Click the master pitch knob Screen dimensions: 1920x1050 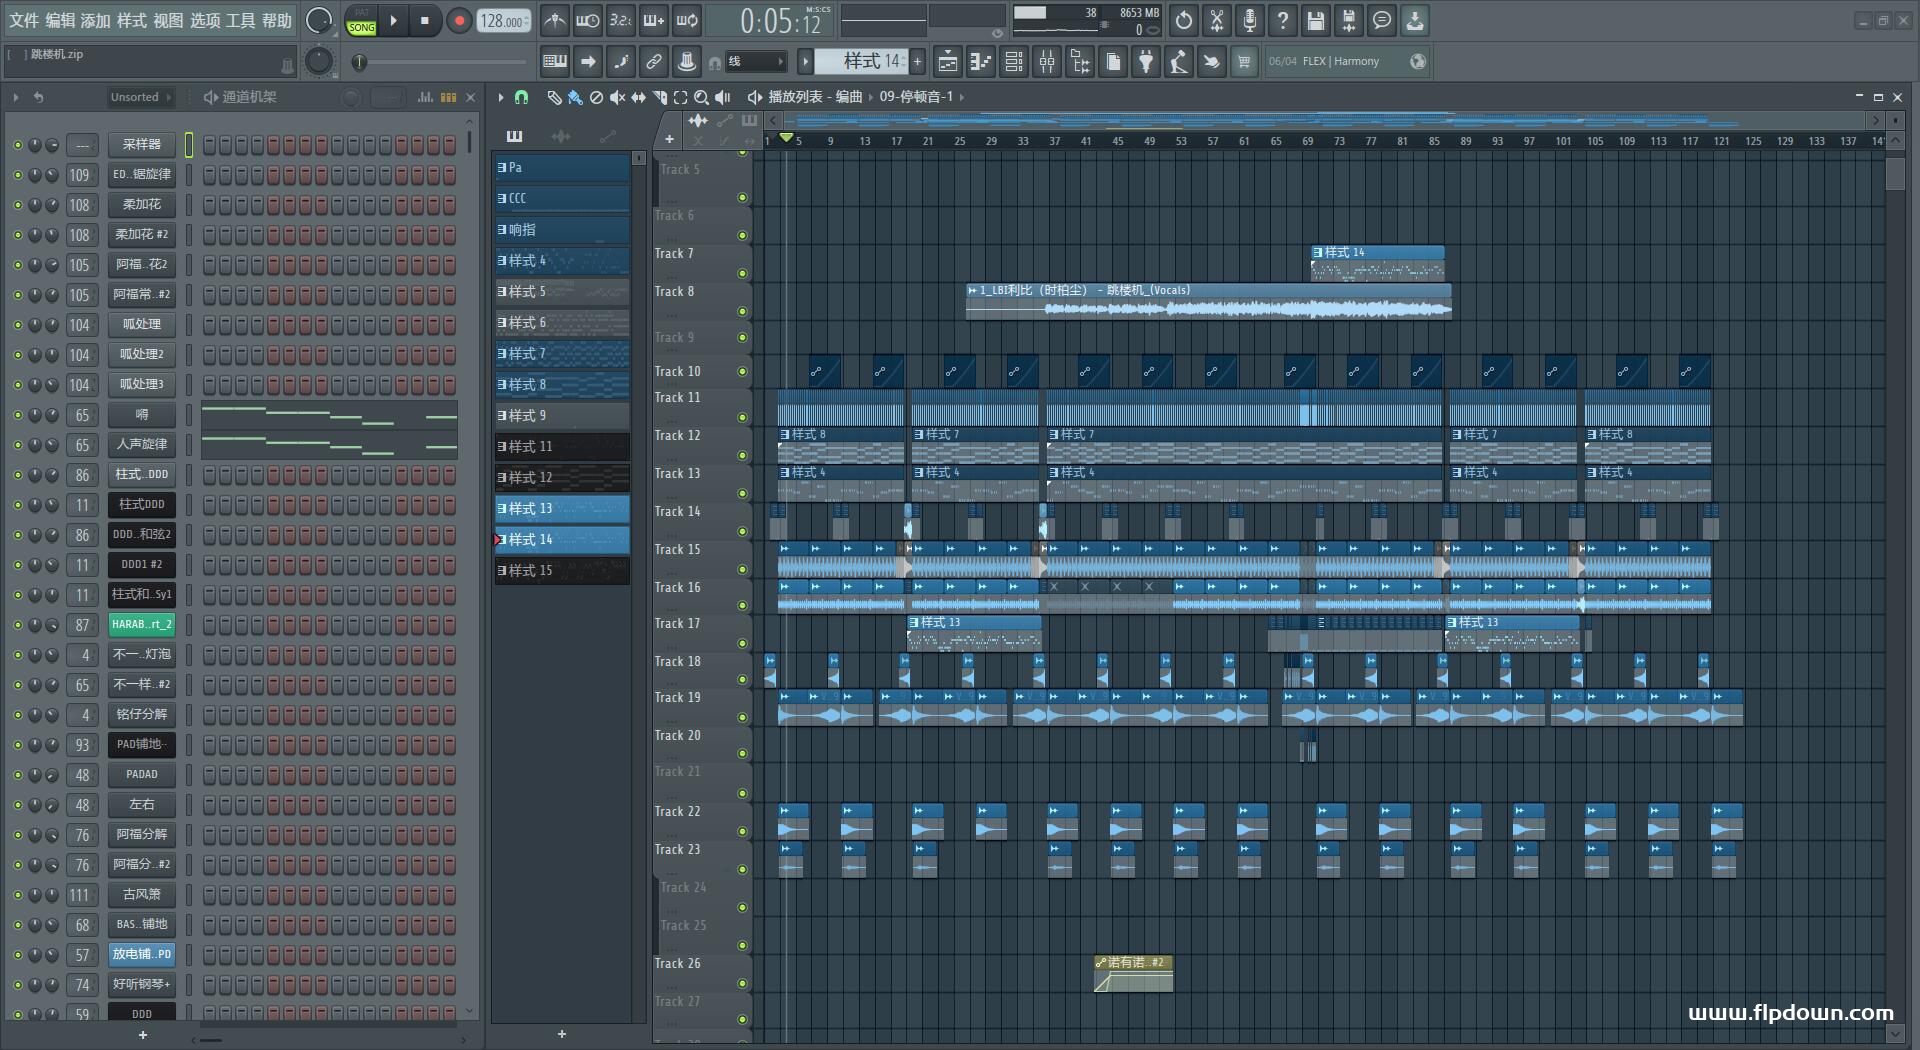pyautogui.click(x=318, y=62)
